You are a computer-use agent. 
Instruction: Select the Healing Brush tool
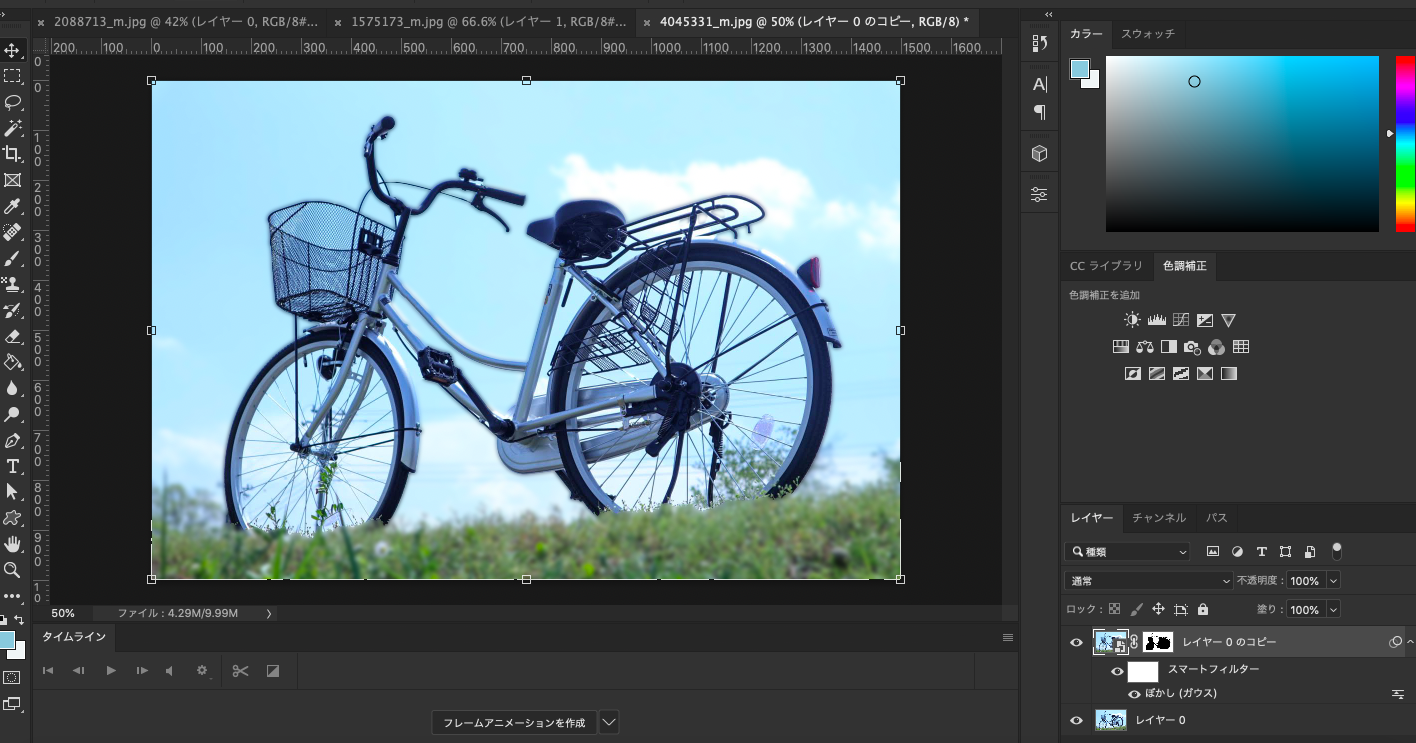click(12, 232)
